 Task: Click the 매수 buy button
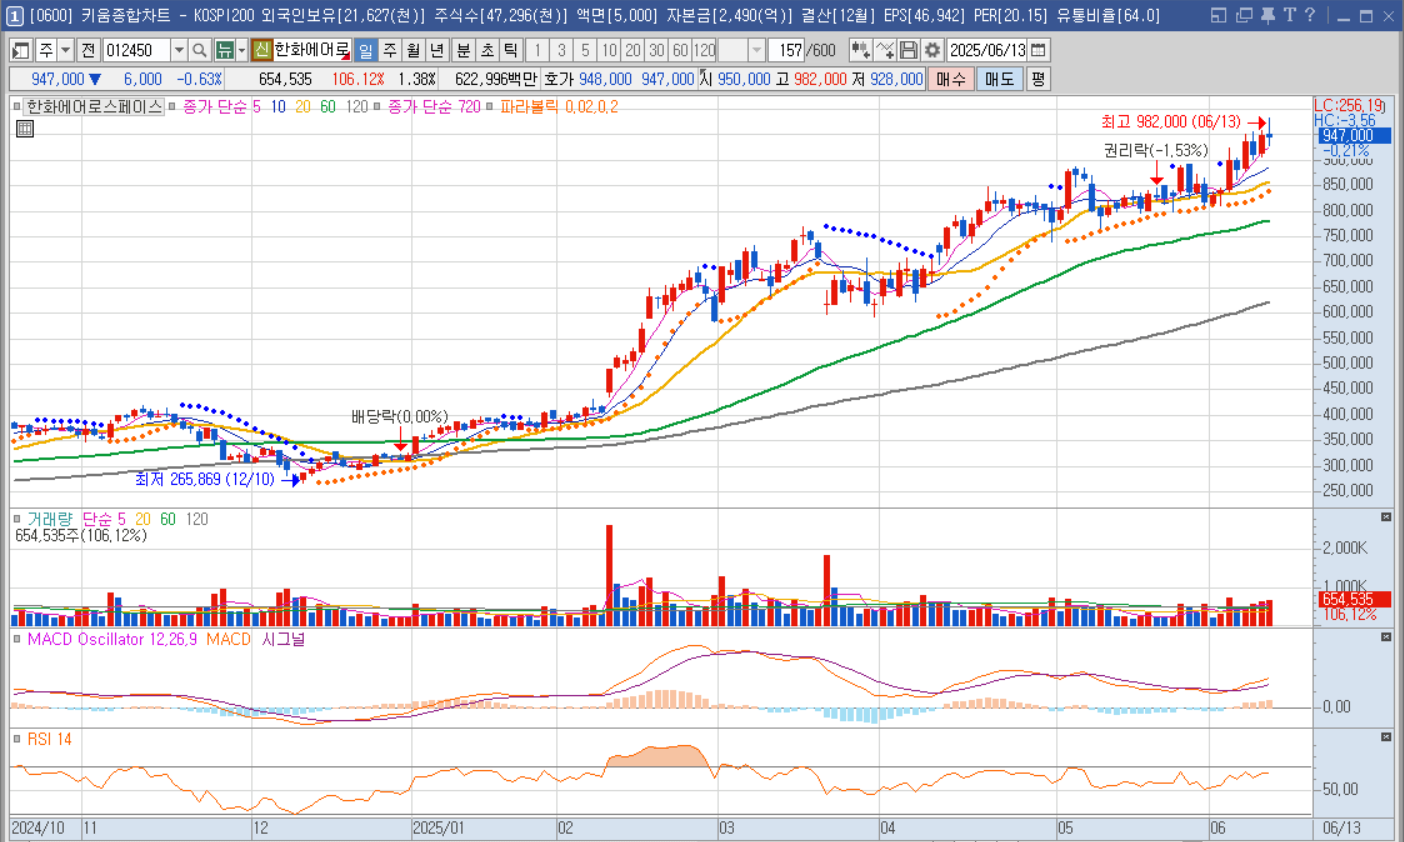coord(951,79)
